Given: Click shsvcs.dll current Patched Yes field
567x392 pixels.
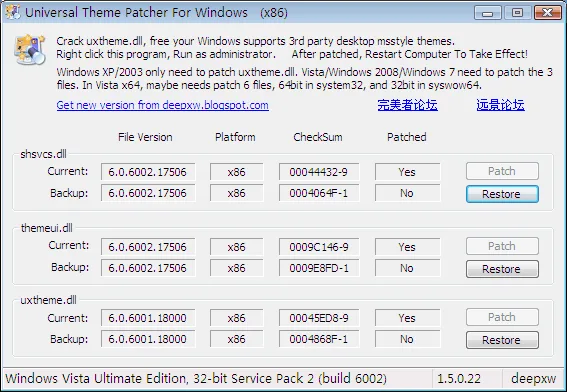Looking at the screenshot, I should (408, 172).
